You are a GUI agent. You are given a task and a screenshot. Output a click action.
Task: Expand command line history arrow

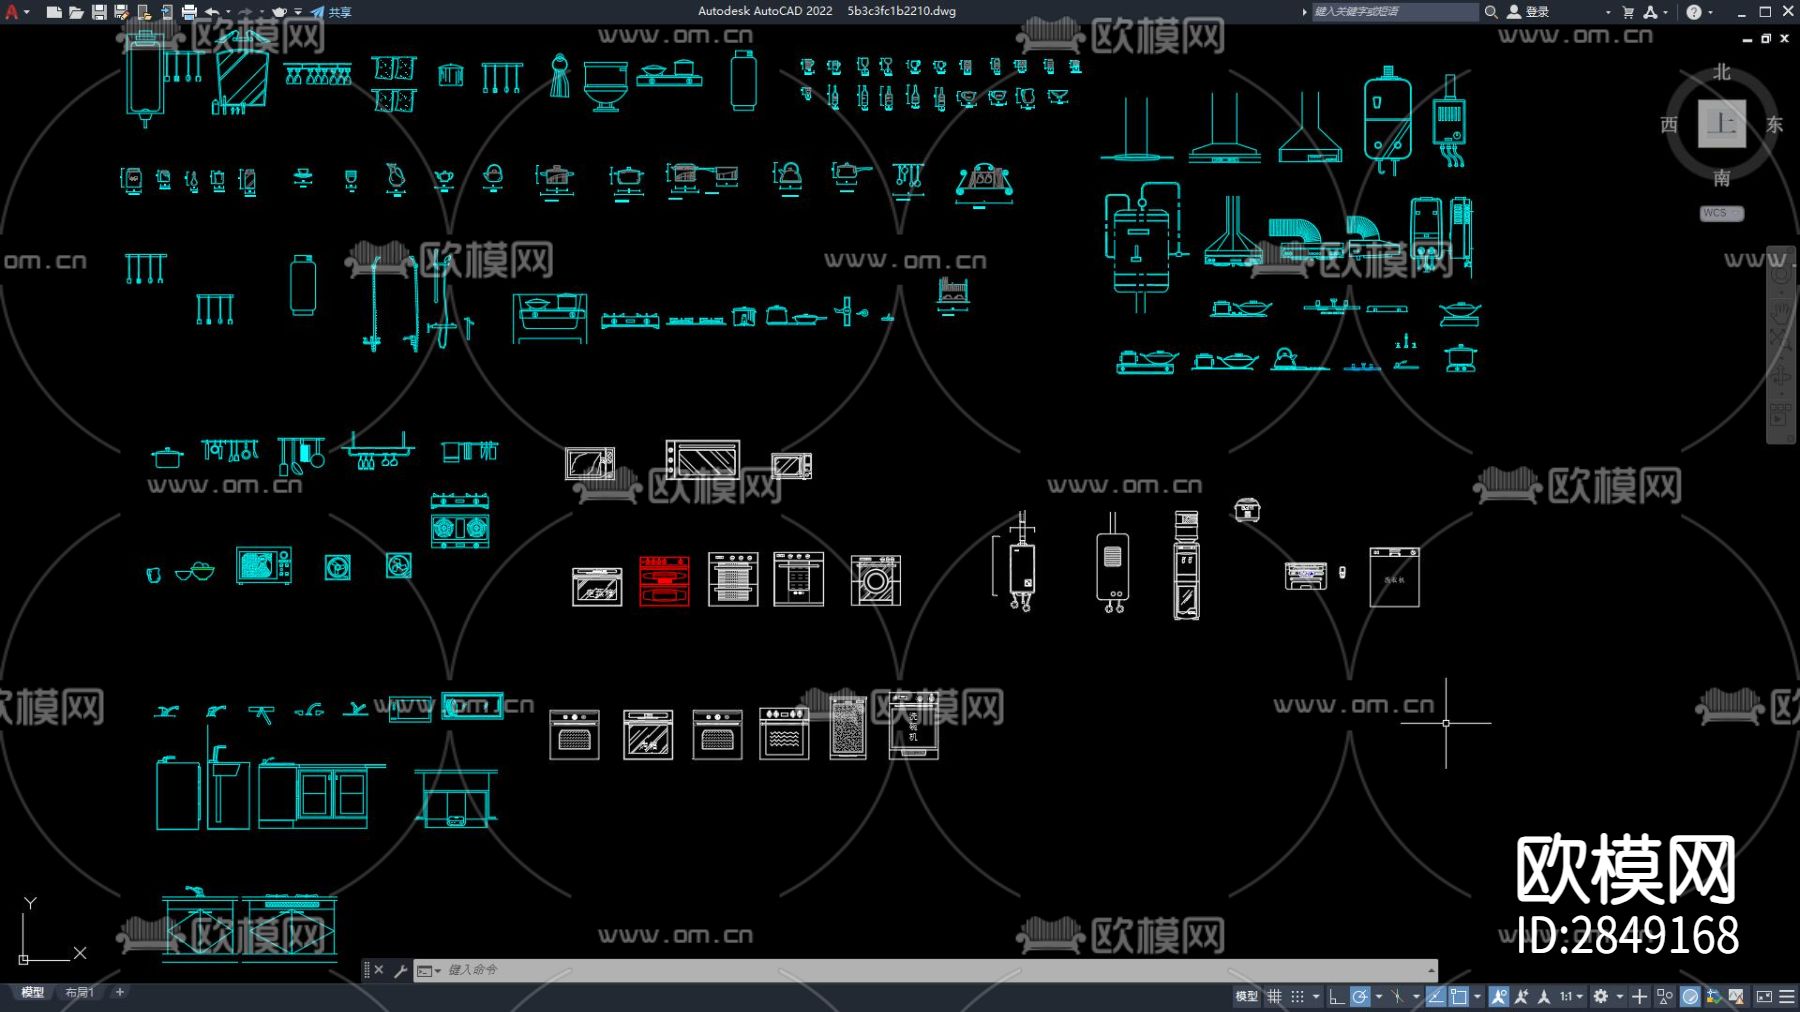[1432, 970]
